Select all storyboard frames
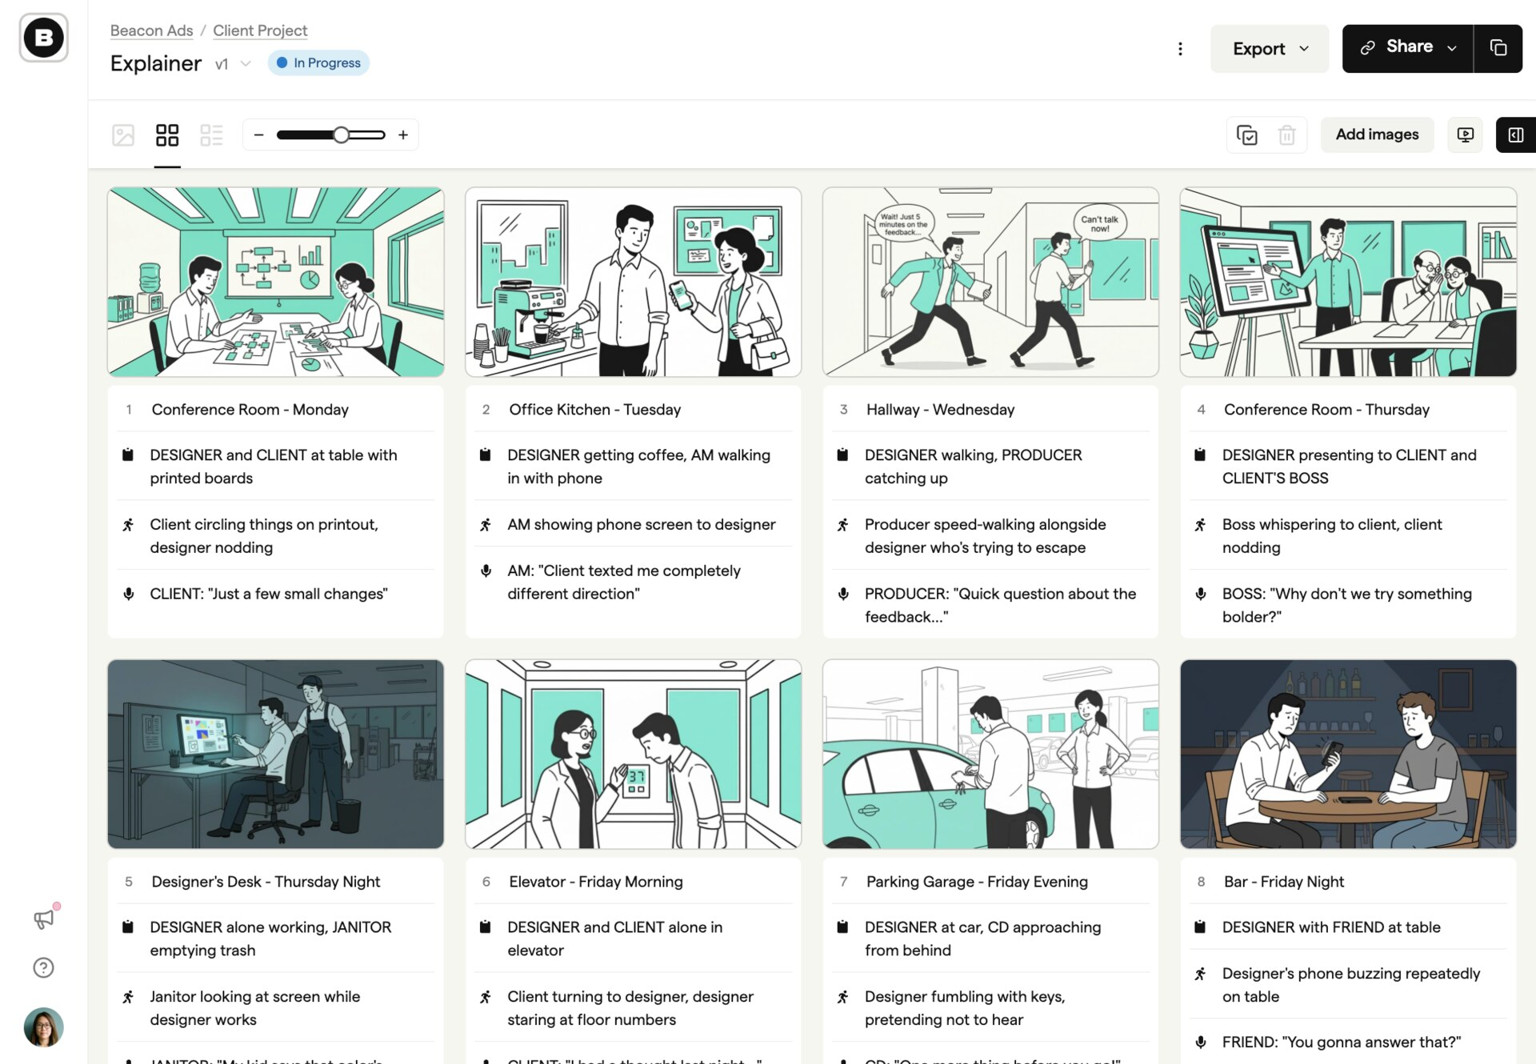This screenshot has height=1064, width=1536. click(x=1247, y=134)
